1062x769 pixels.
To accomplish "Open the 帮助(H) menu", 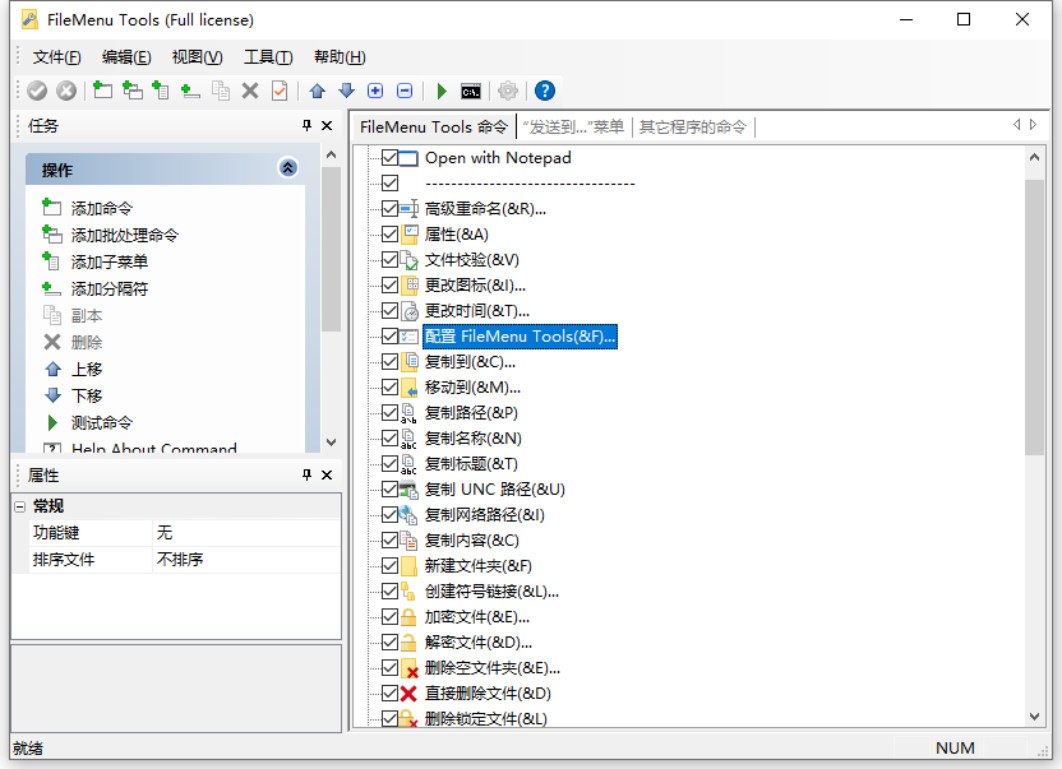I will pyautogui.click(x=339, y=57).
